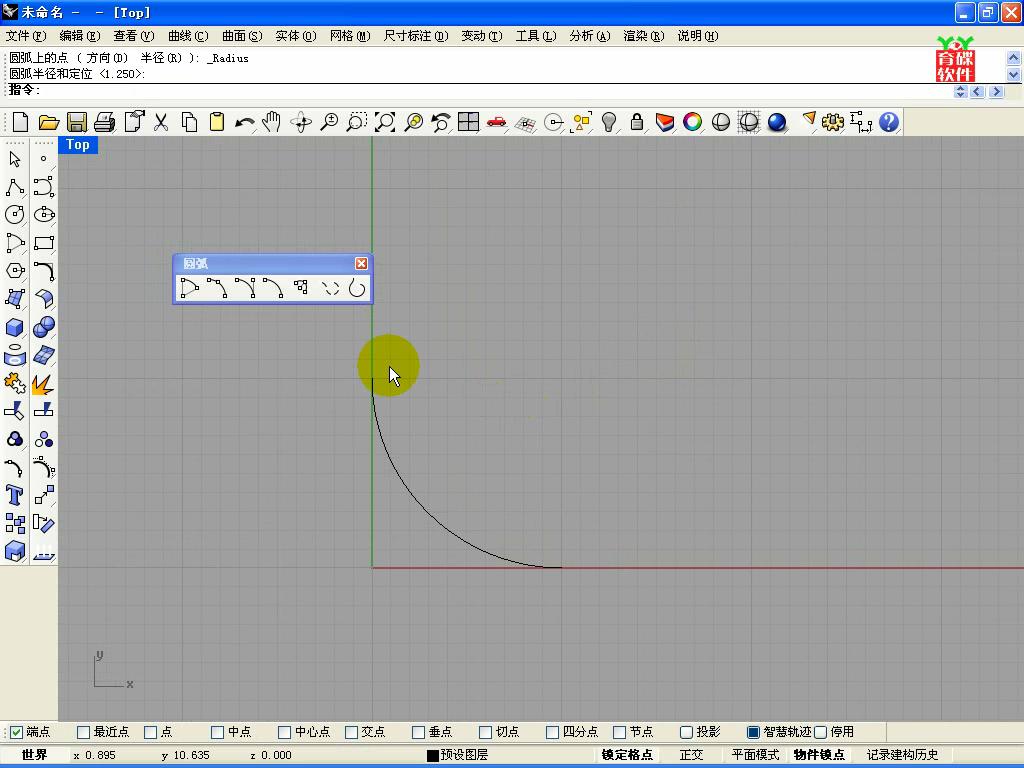This screenshot has width=1024, height=768.
Task: Click the Copy icon in toolbar
Action: (189, 122)
